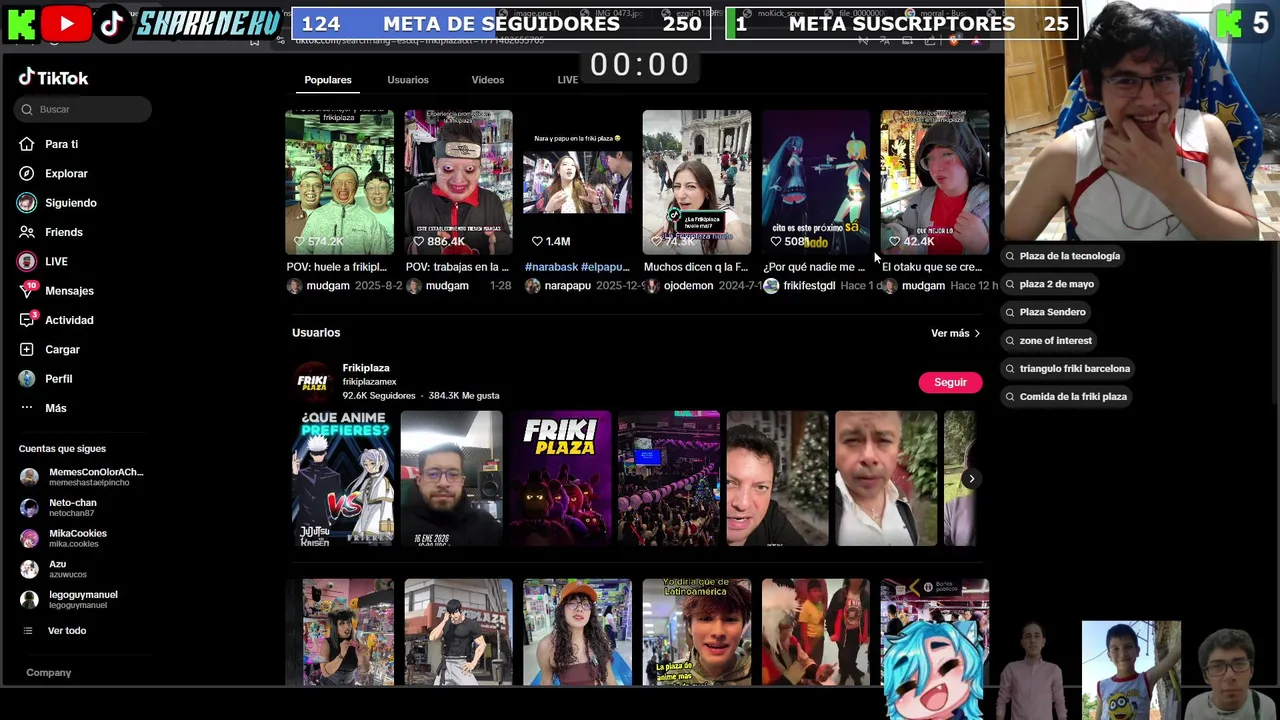Image resolution: width=1280 pixels, height=720 pixels.
Task: Click Ver más next to Usuarios
Action: 955,333
